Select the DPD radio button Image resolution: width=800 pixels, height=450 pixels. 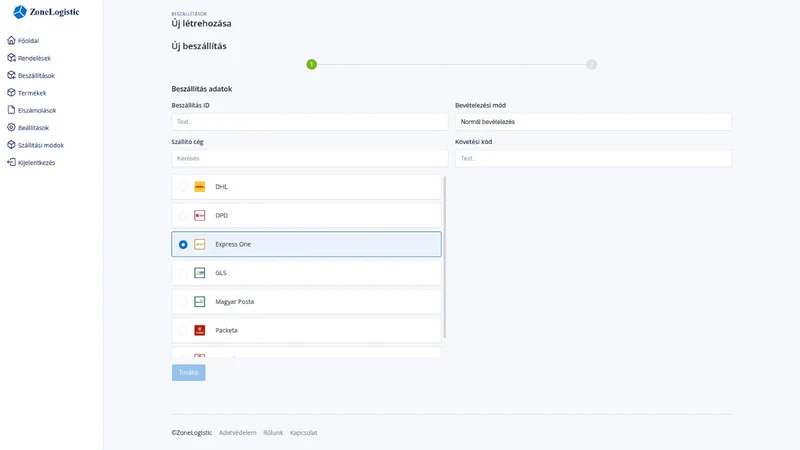pos(183,216)
